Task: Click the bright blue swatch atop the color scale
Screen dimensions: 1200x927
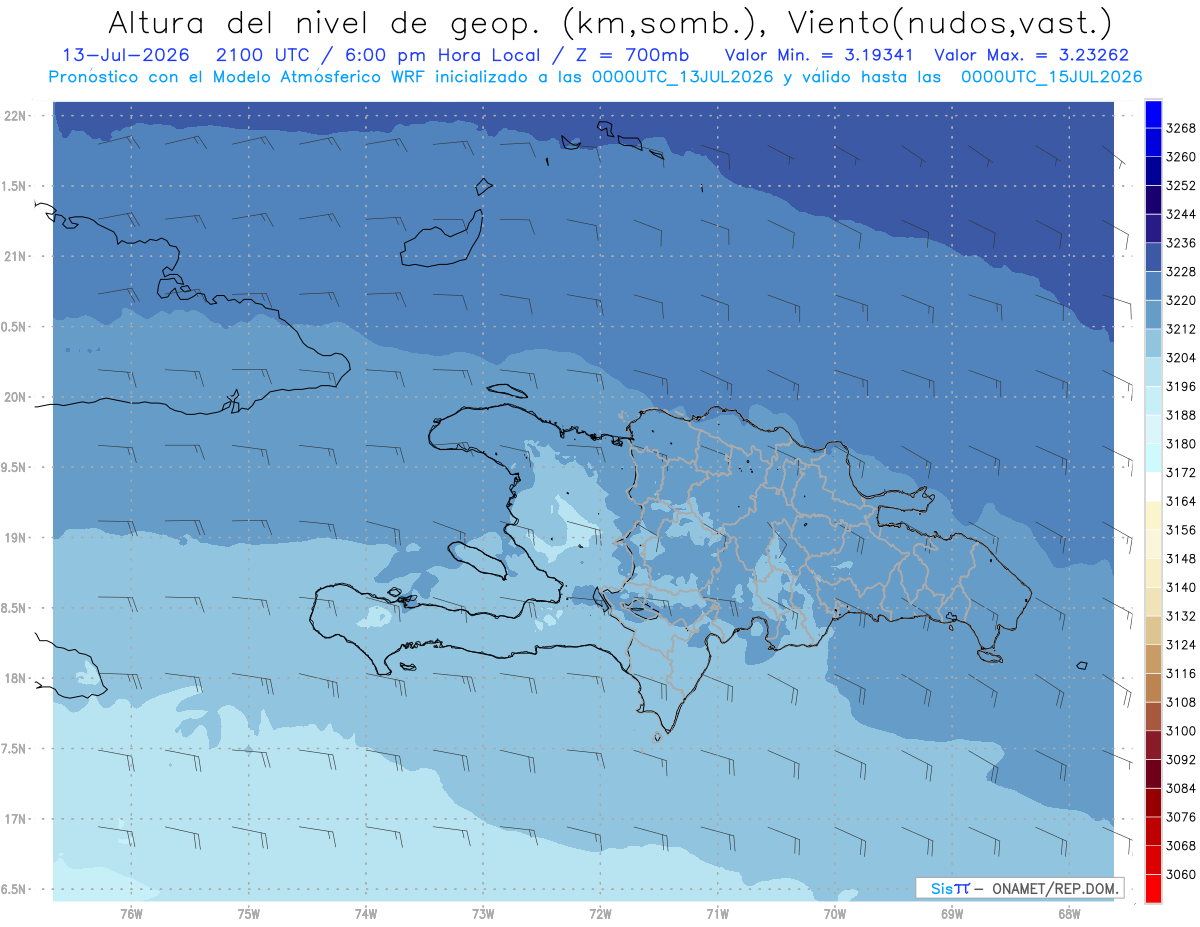Action: [1153, 114]
